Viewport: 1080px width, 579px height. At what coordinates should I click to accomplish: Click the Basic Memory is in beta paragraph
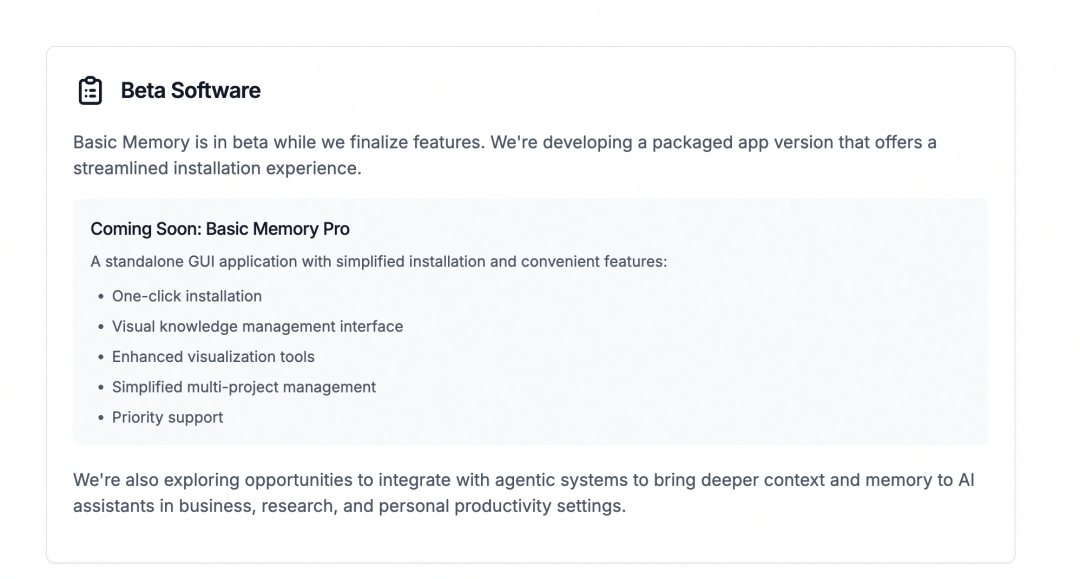[505, 155]
